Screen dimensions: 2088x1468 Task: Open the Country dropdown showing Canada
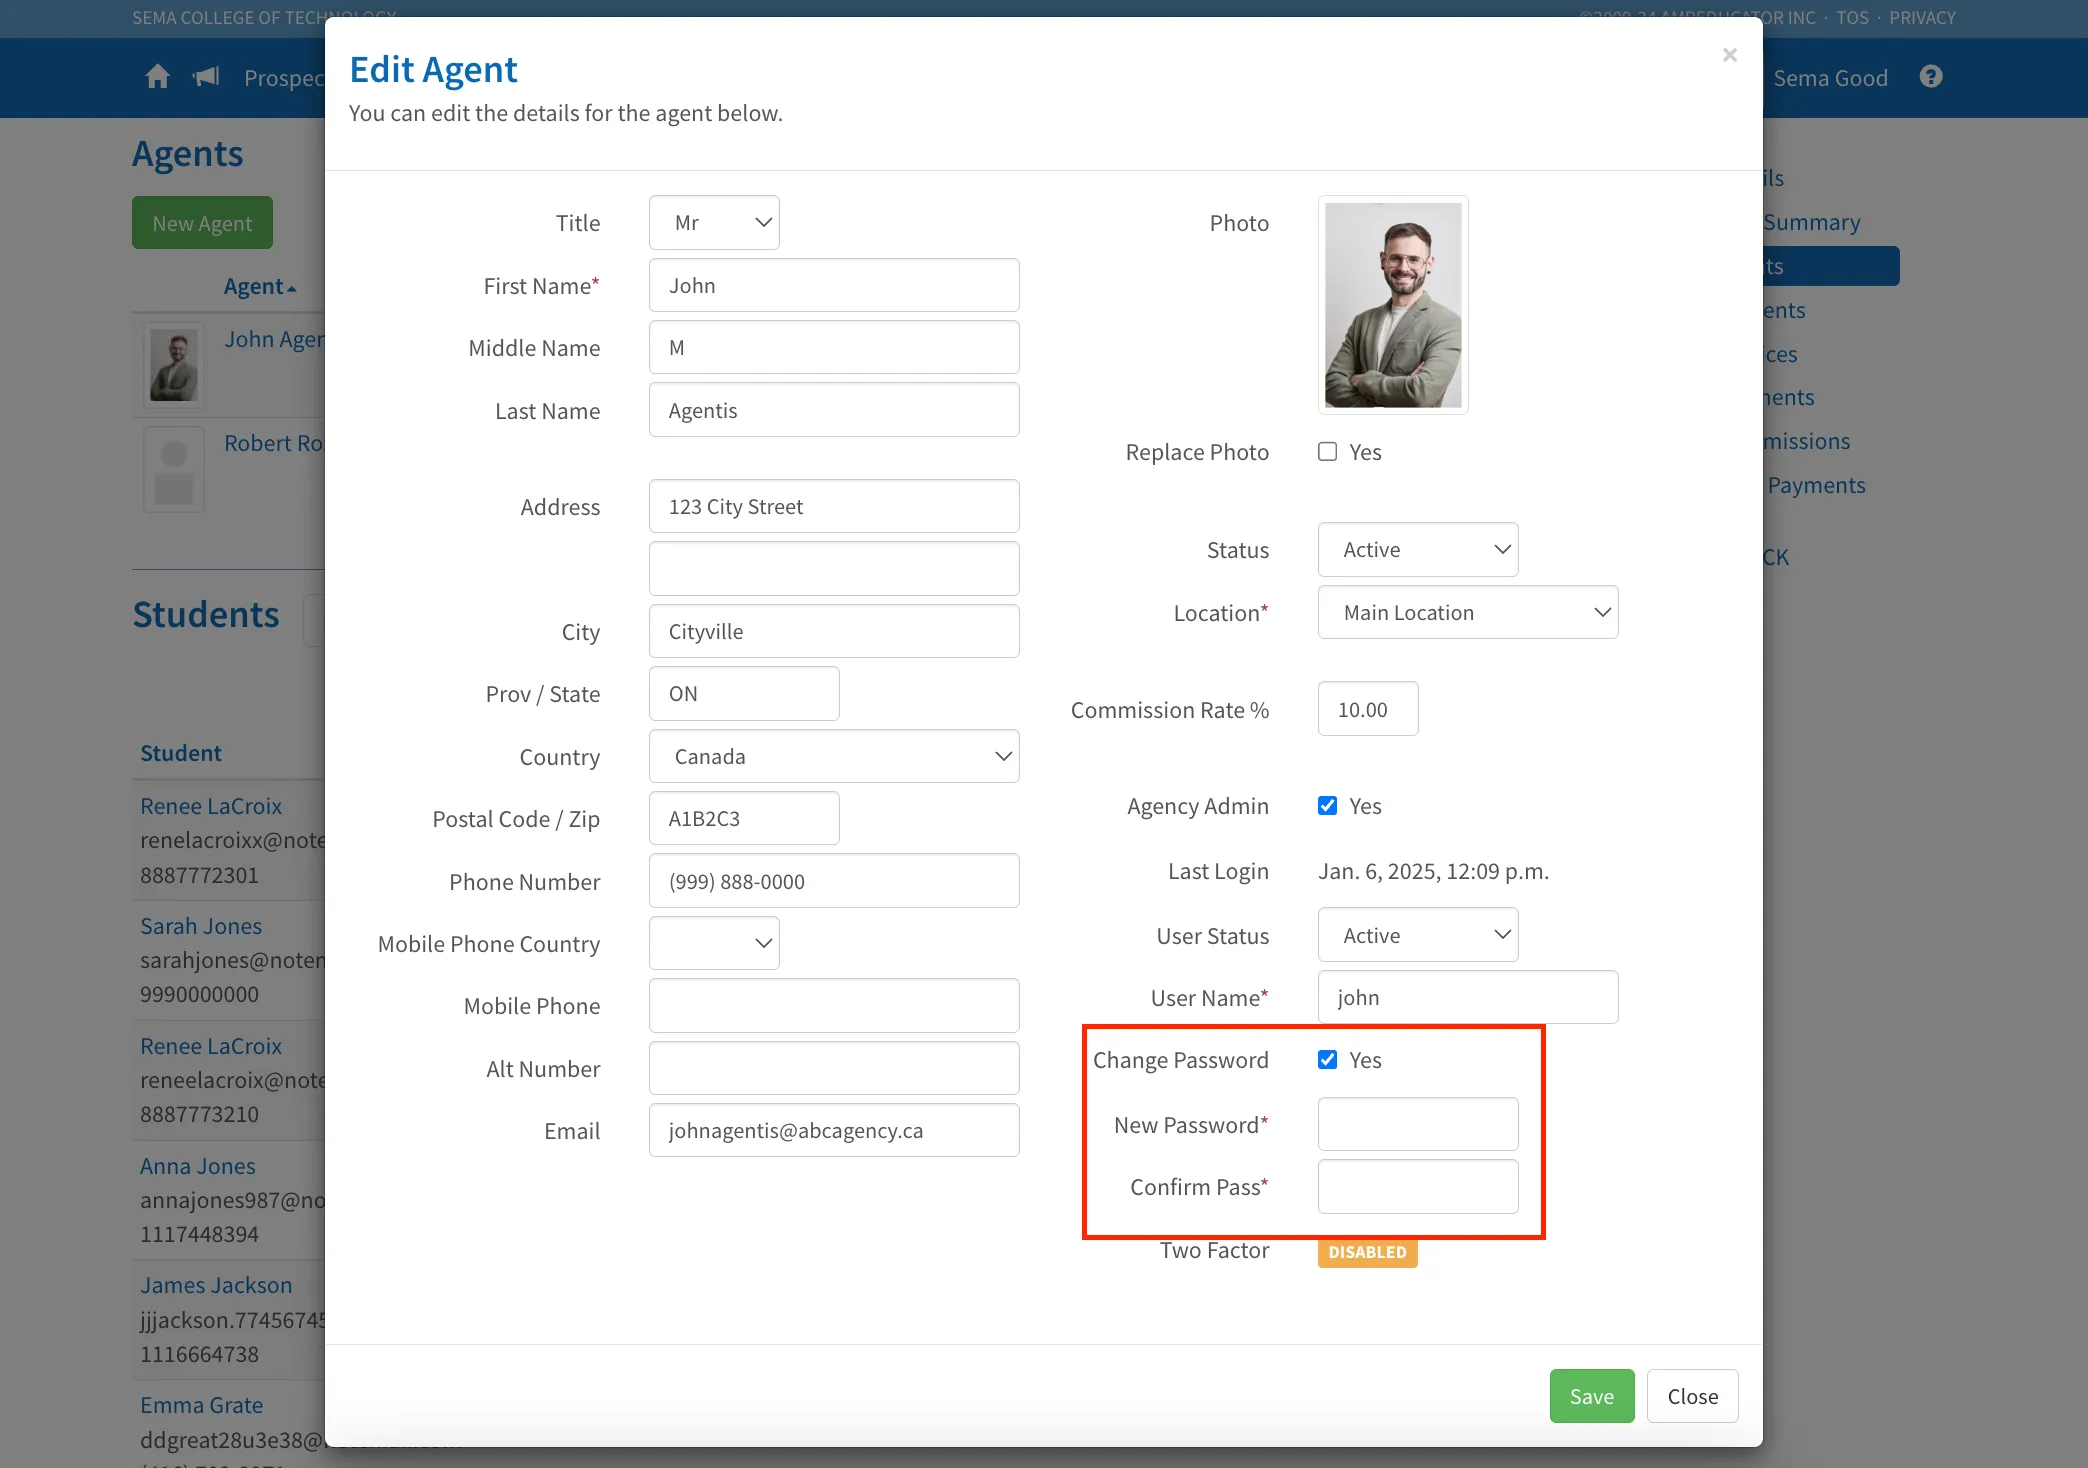(834, 756)
